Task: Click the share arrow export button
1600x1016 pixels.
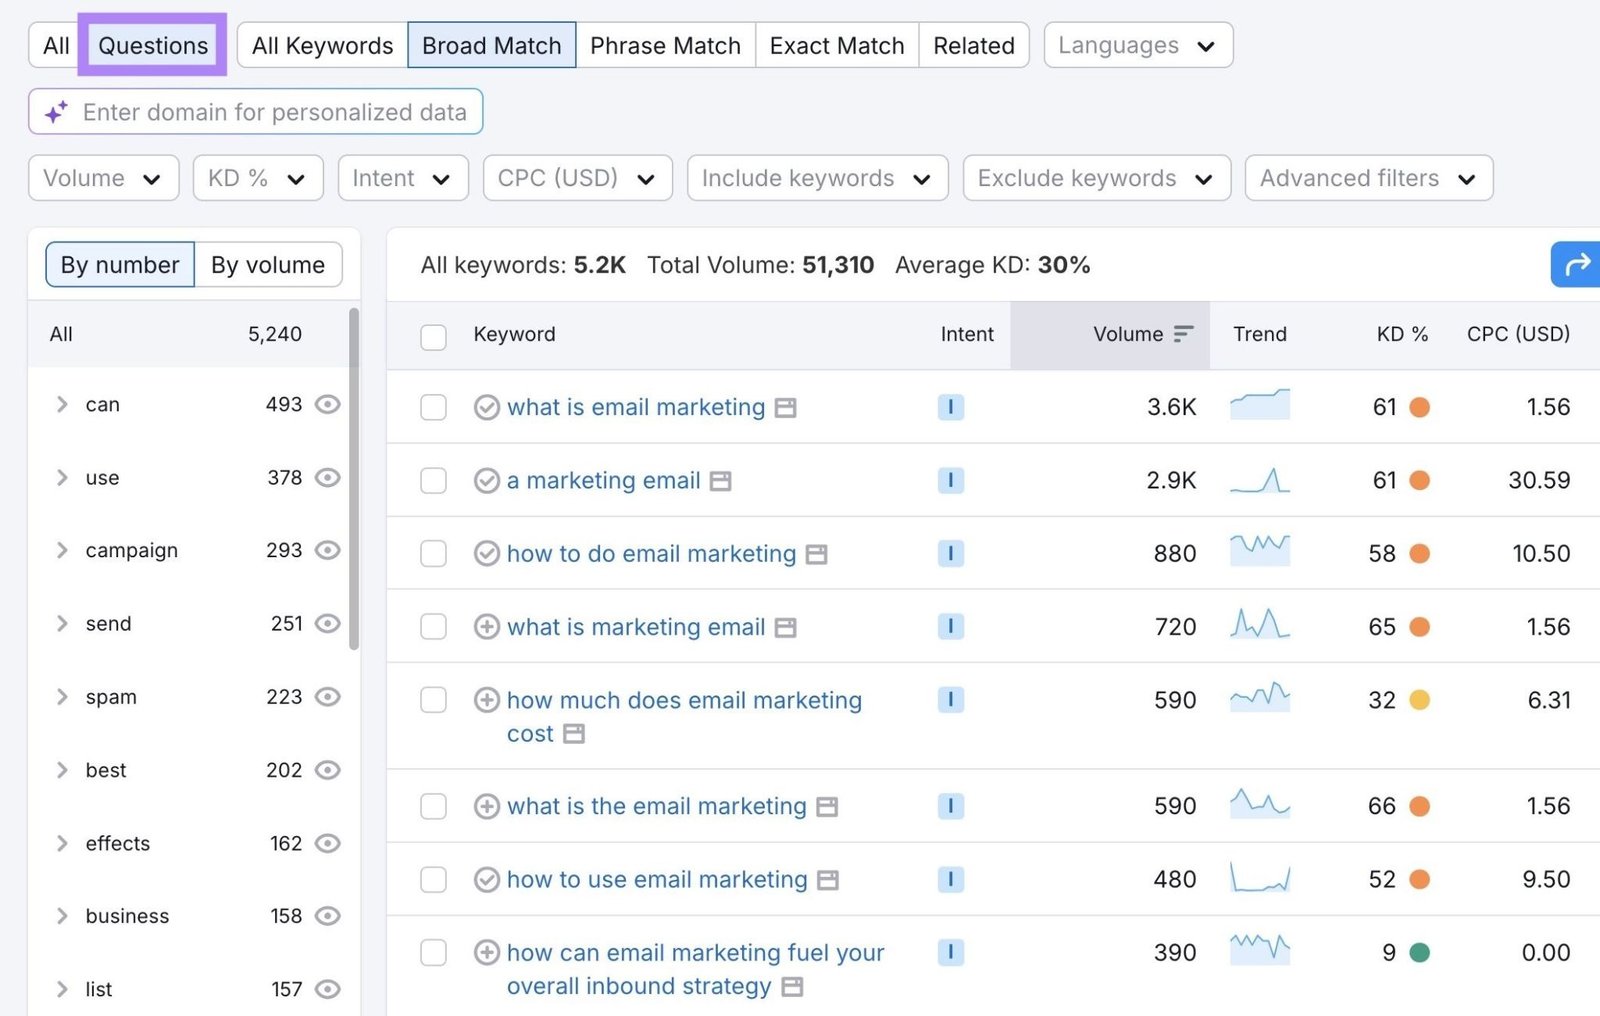Action: (1576, 265)
